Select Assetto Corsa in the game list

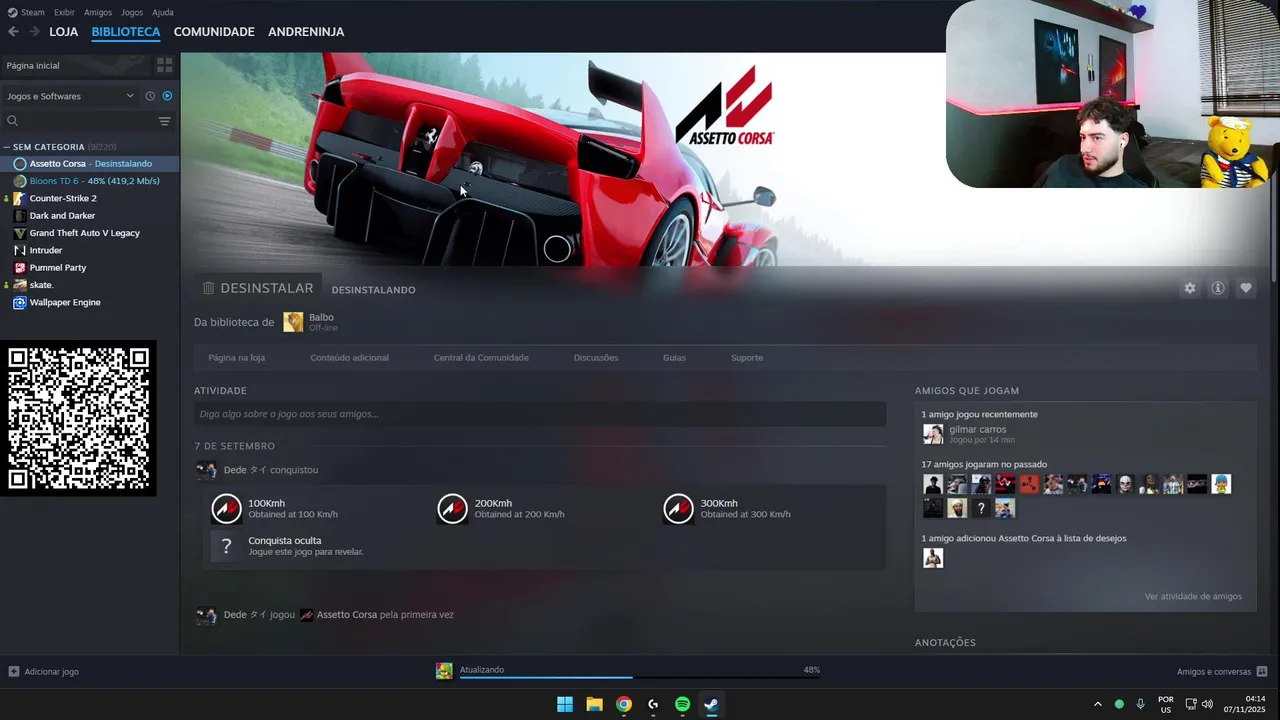pyautogui.click(x=90, y=163)
